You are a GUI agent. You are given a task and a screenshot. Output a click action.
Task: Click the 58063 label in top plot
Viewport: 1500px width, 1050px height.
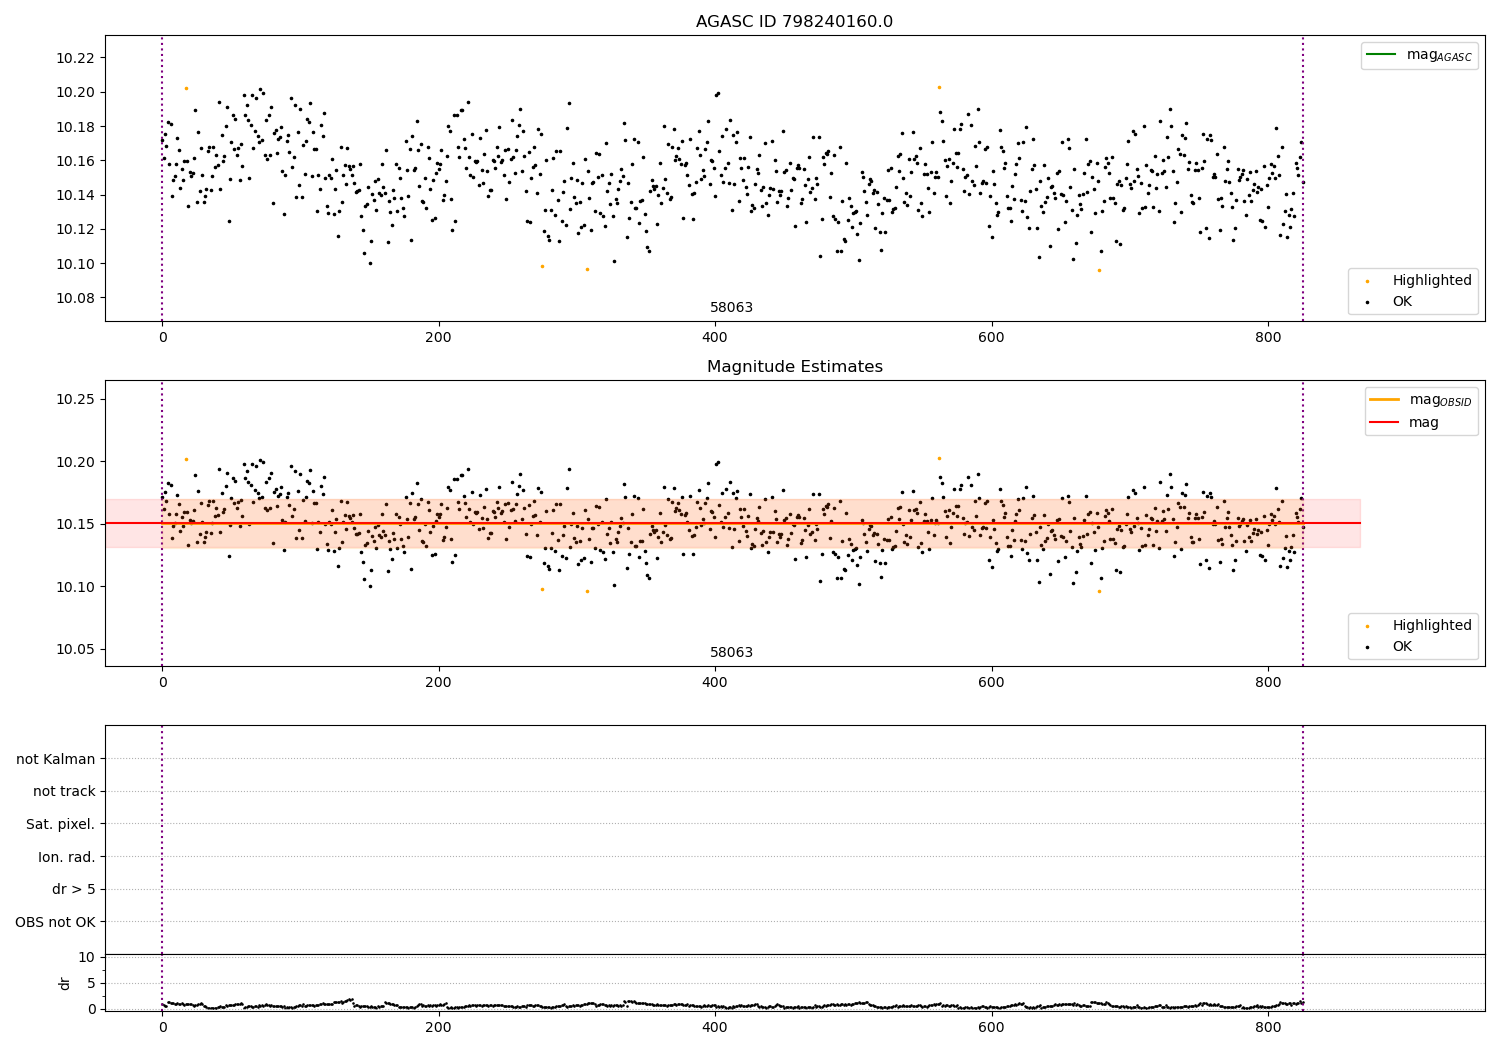coord(731,308)
